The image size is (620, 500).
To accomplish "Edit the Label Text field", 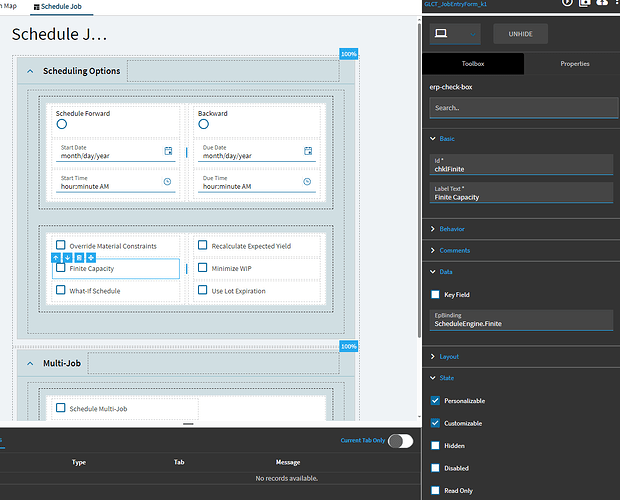I will tap(521, 193).
